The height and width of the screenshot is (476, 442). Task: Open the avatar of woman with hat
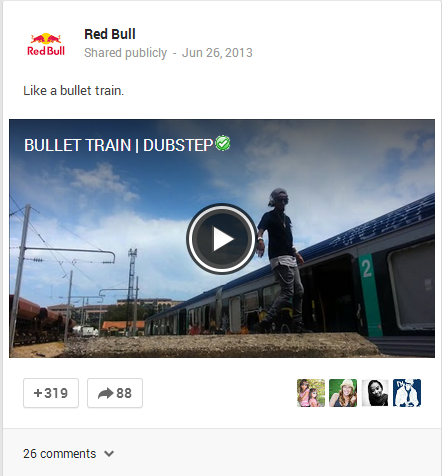point(343,393)
